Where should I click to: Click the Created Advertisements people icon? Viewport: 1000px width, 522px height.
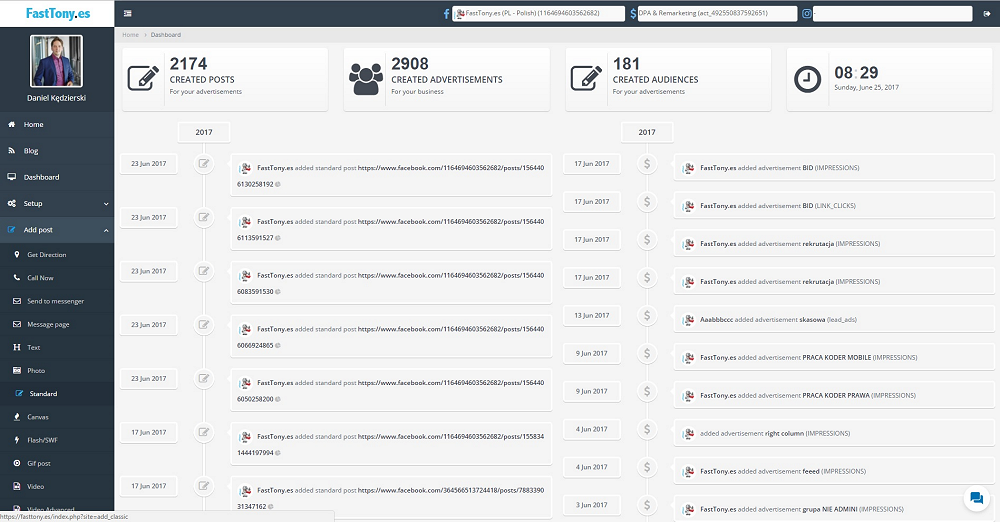point(365,79)
